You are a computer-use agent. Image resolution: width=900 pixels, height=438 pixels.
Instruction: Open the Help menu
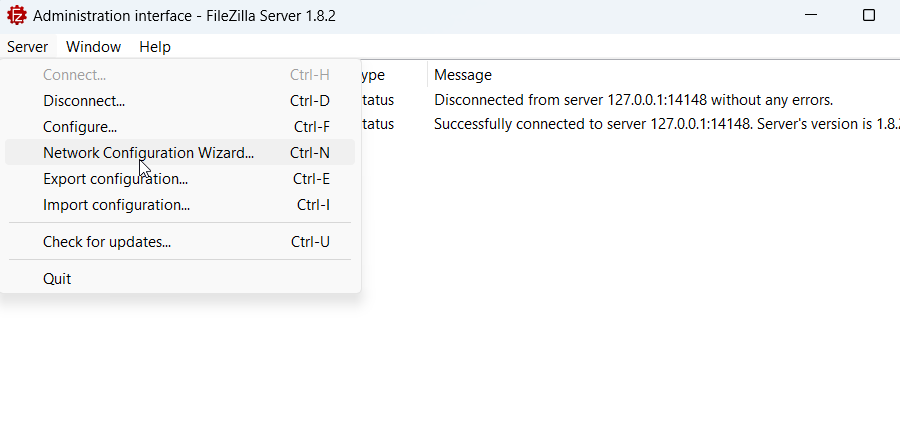click(155, 47)
